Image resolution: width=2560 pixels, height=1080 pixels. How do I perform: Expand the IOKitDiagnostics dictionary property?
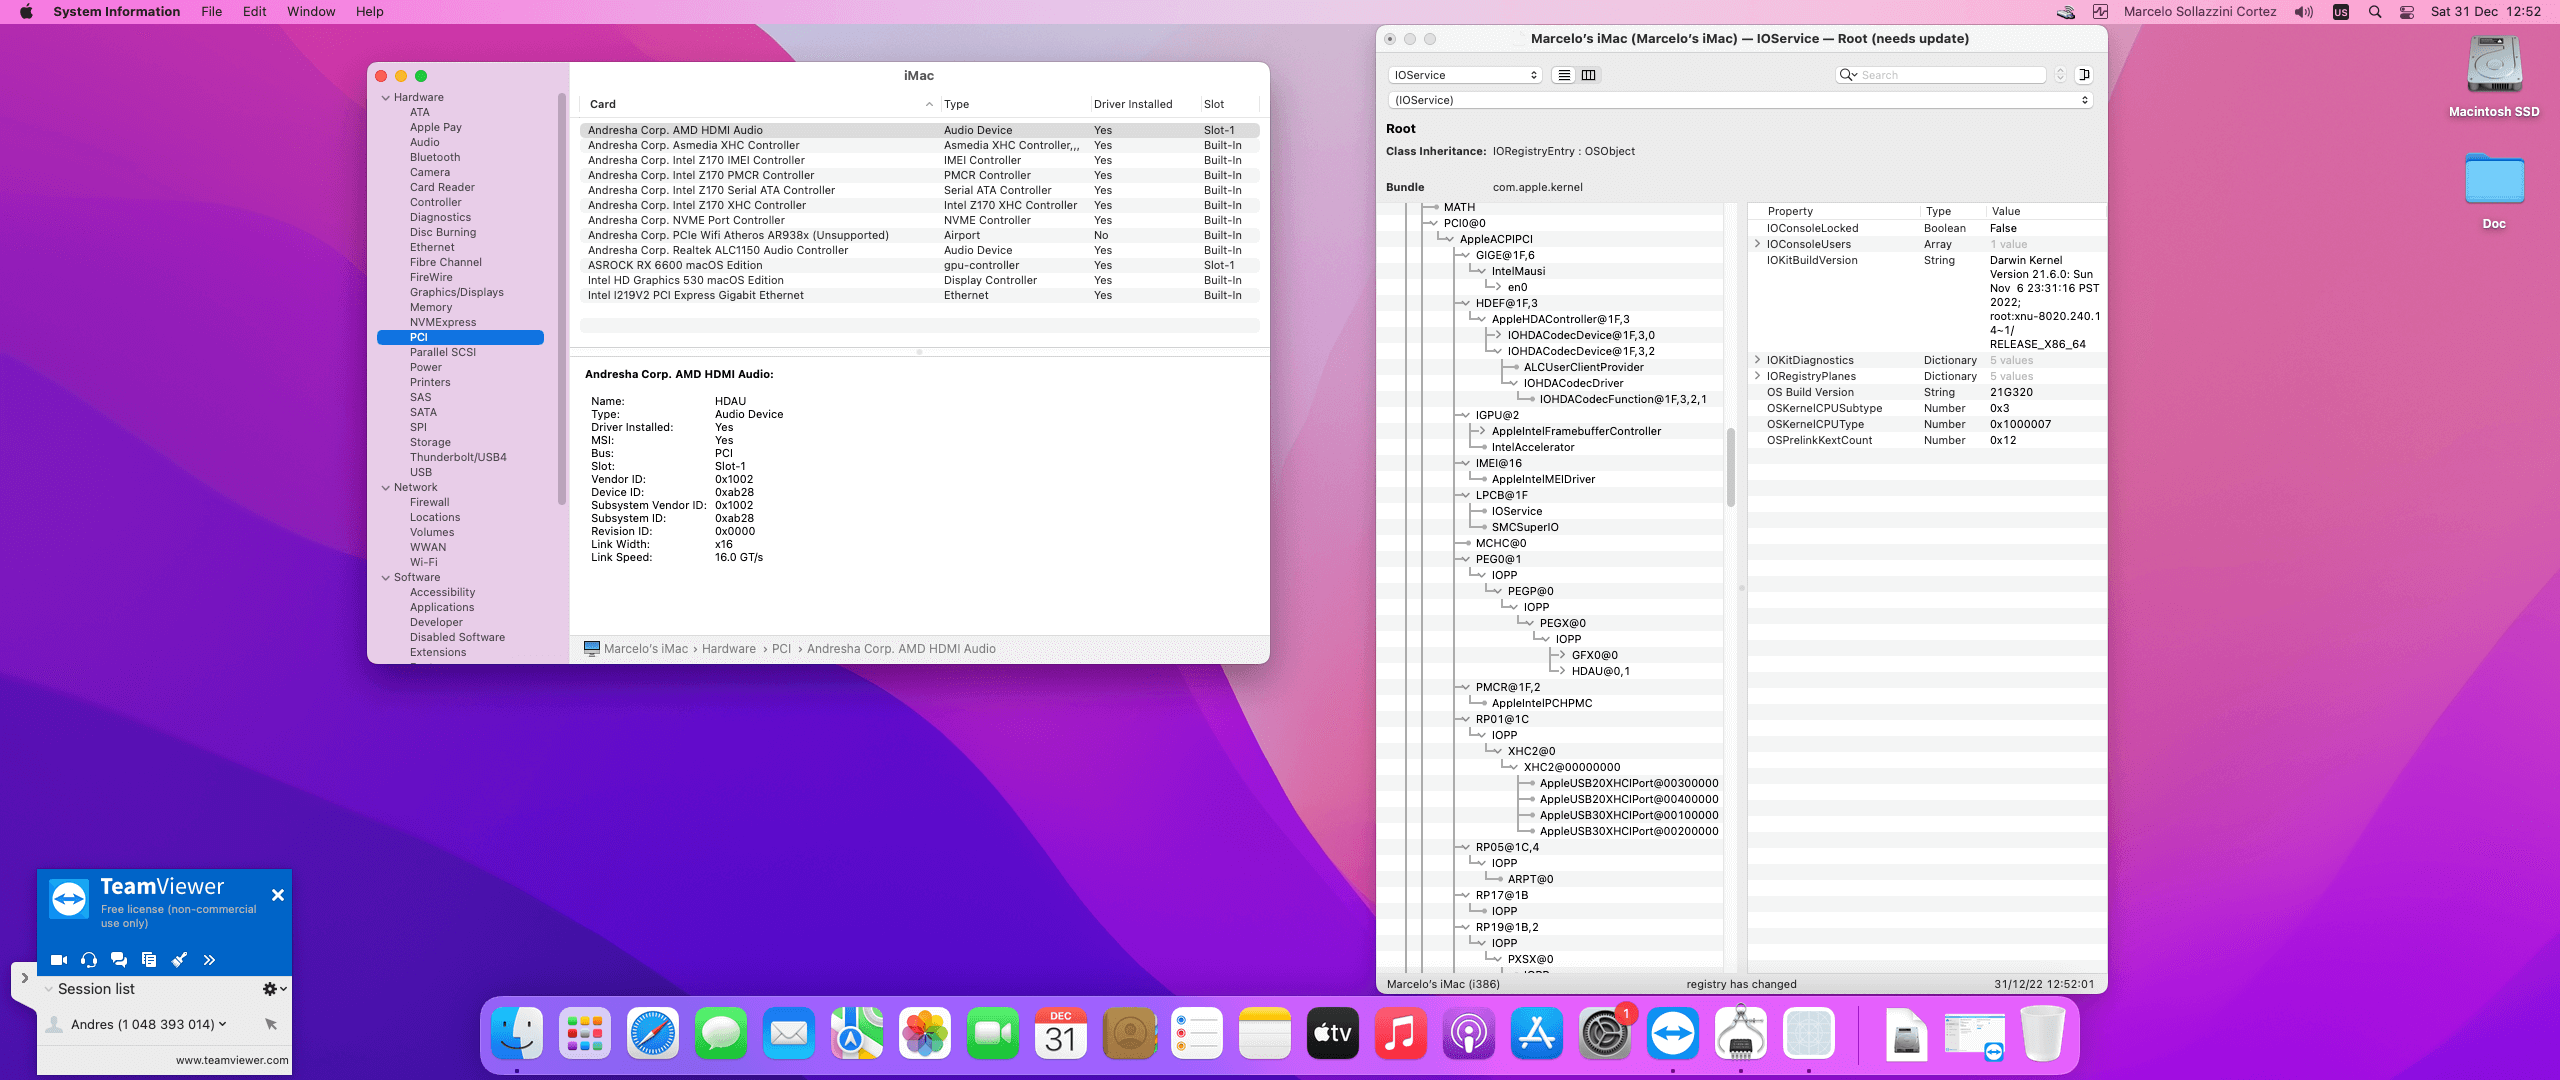pos(1757,360)
